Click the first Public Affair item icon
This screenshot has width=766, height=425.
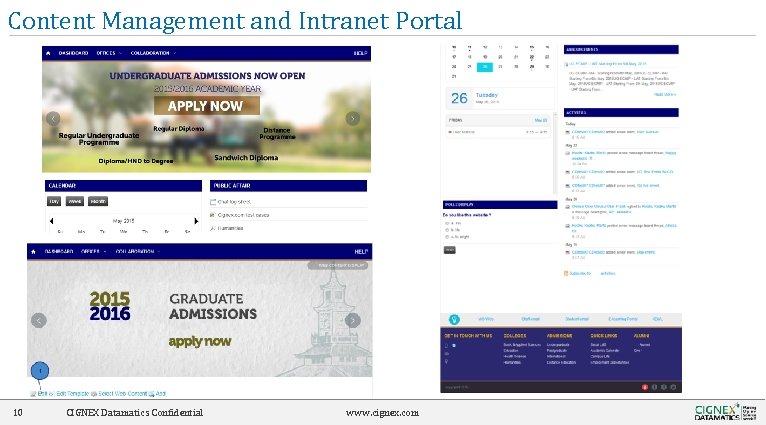213,202
